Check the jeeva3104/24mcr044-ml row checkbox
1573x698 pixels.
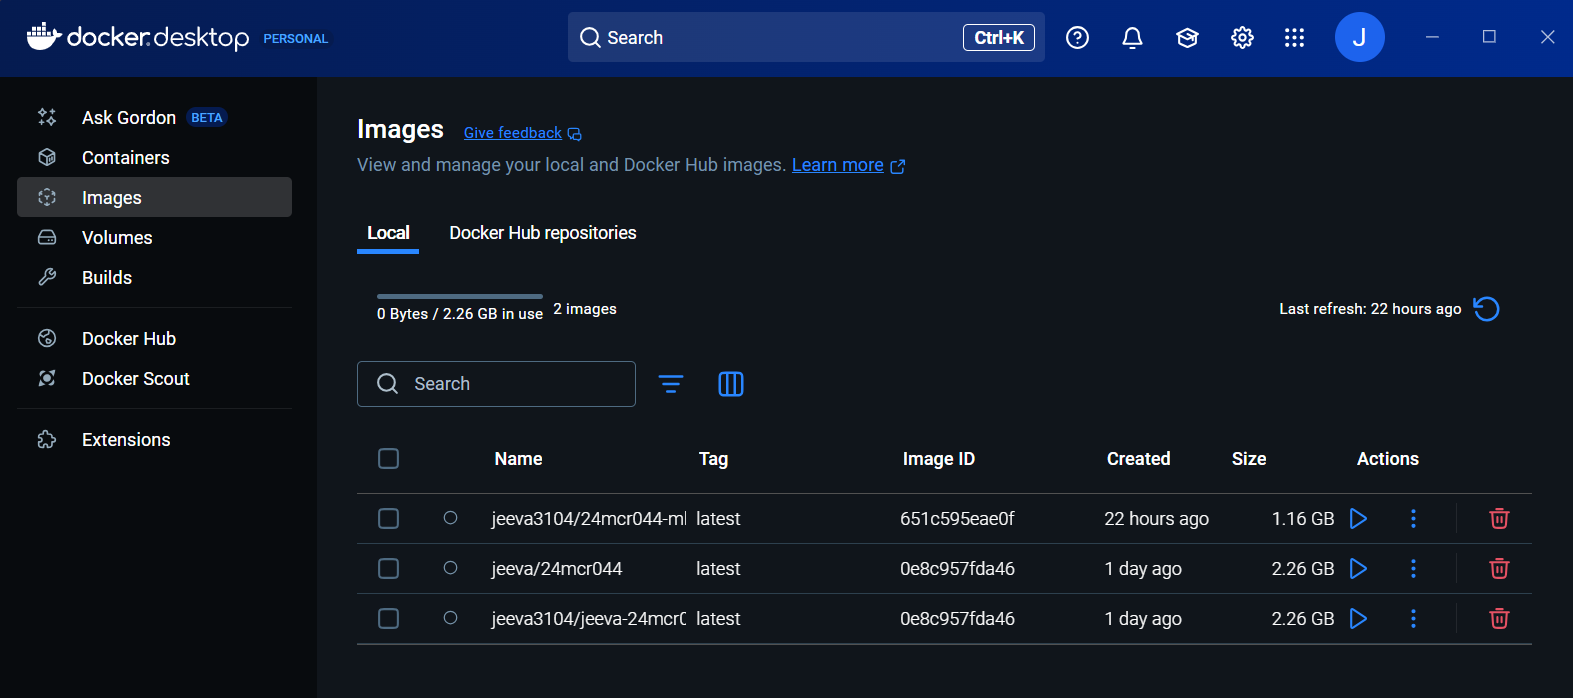click(389, 519)
